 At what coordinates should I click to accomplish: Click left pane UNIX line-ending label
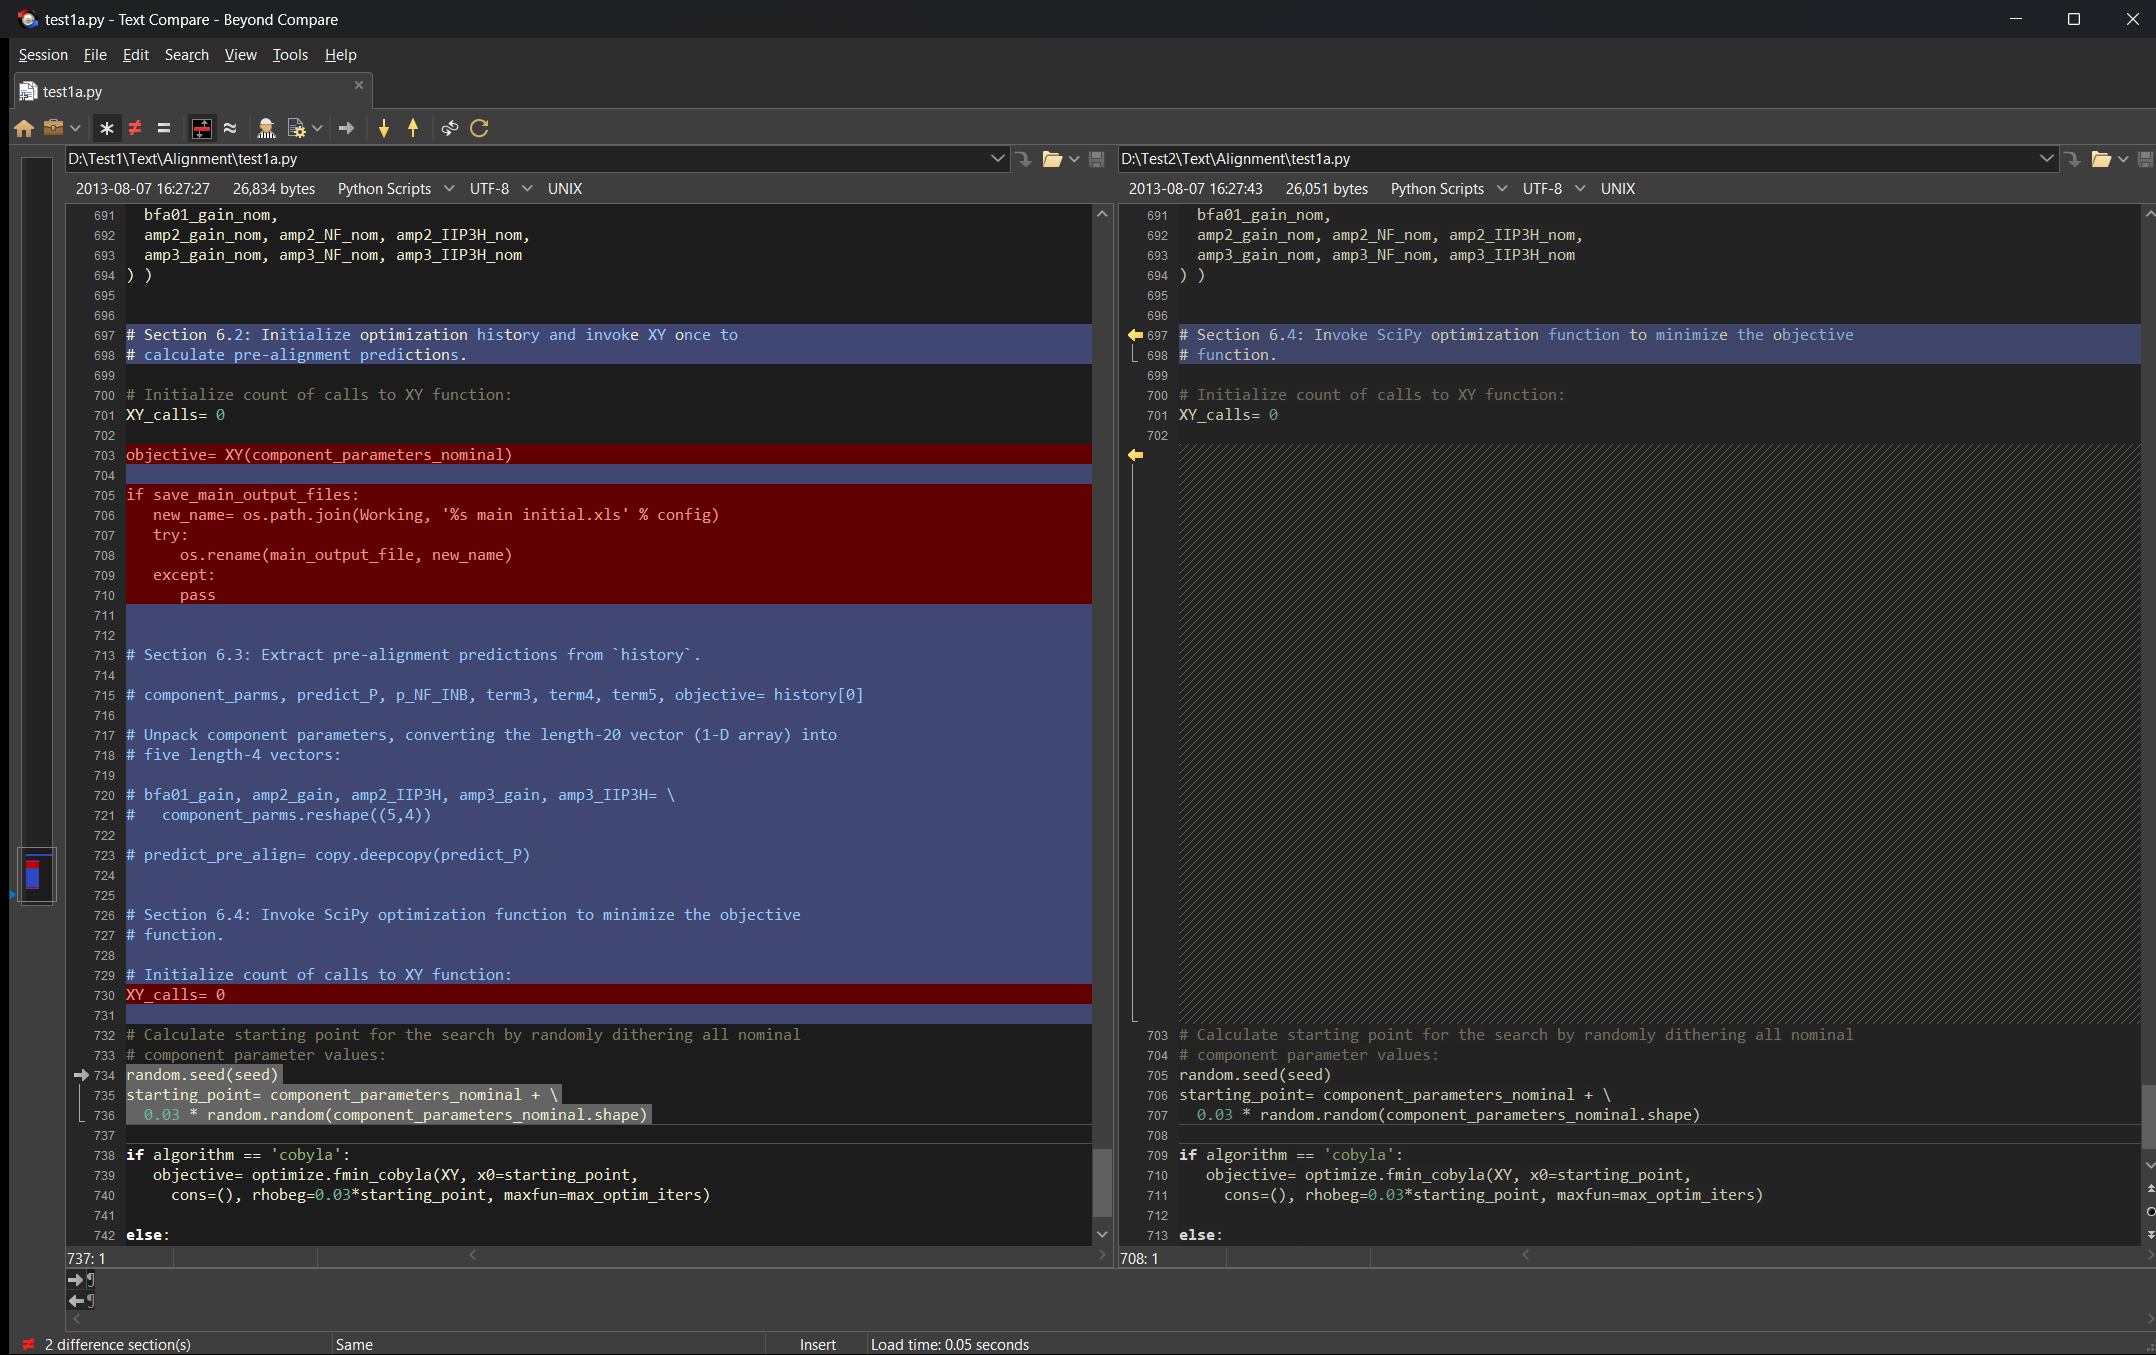(x=565, y=189)
